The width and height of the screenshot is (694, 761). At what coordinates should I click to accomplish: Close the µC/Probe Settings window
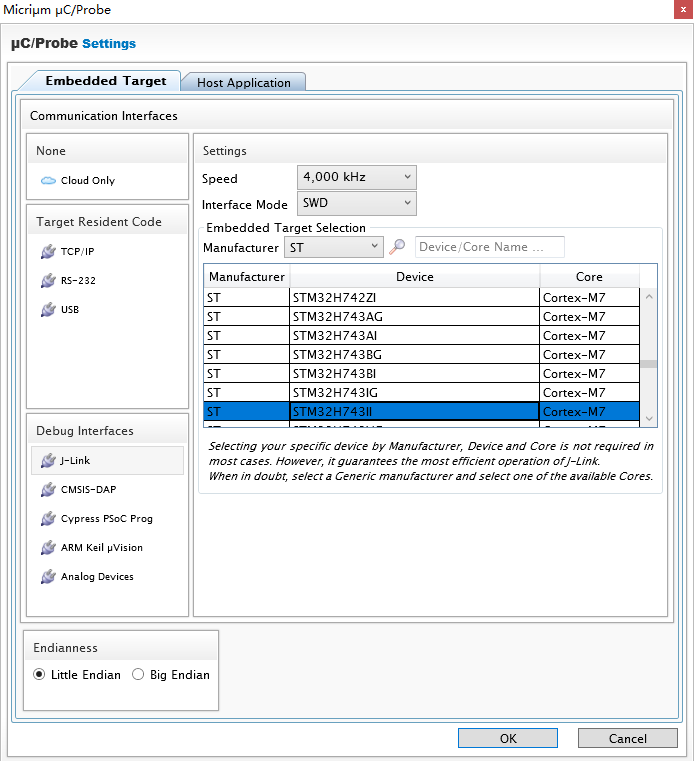[x=683, y=9]
